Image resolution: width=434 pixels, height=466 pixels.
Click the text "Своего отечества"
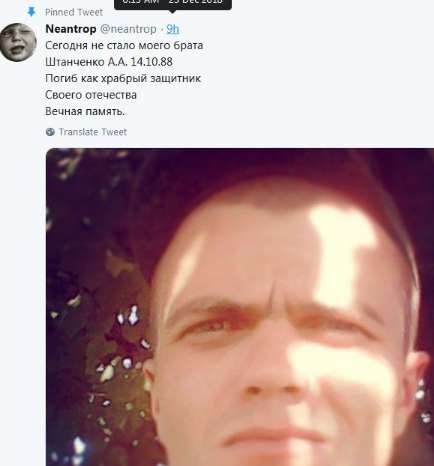91,95
